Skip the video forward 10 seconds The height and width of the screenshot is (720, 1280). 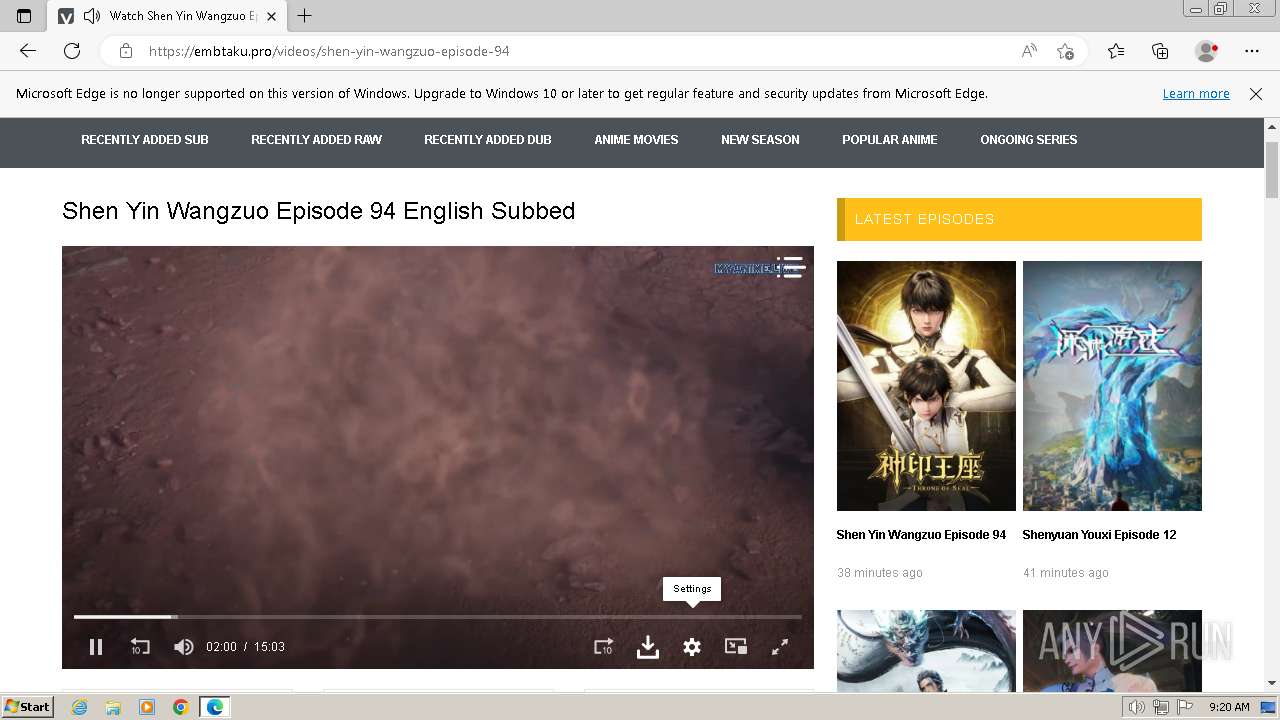pyautogui.click(x=603, y=647)
